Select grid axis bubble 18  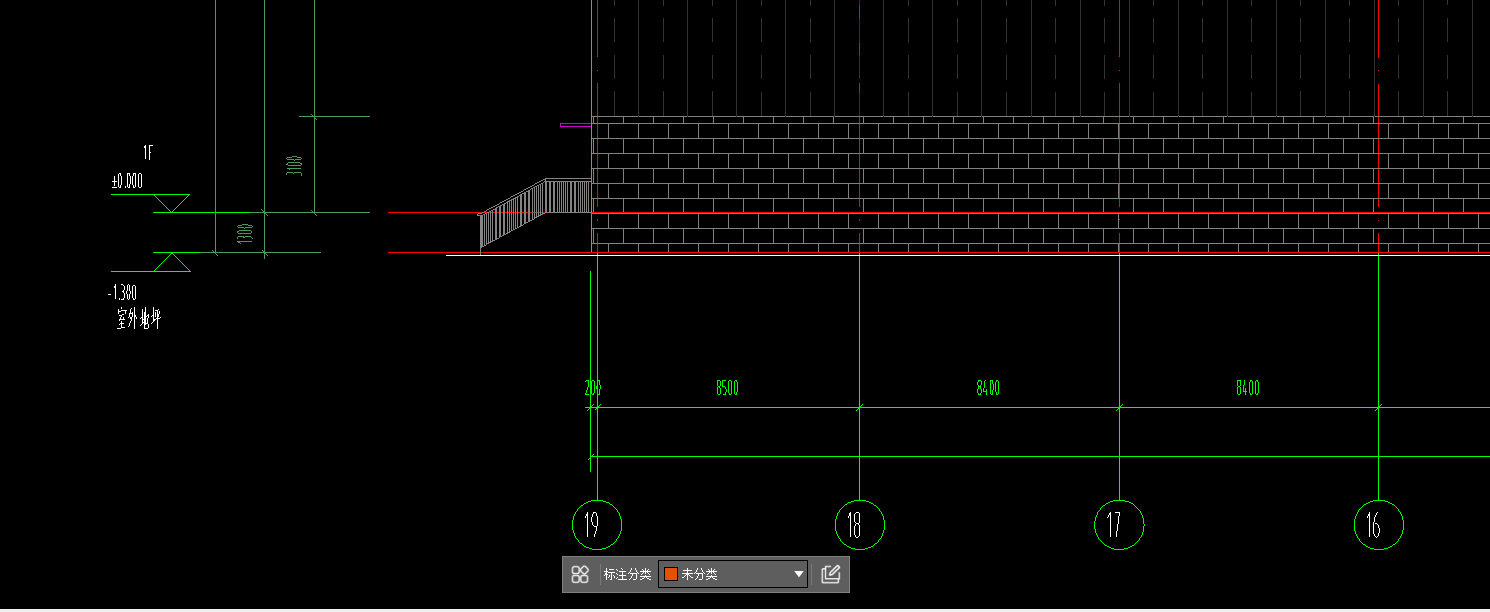point(860,525)
